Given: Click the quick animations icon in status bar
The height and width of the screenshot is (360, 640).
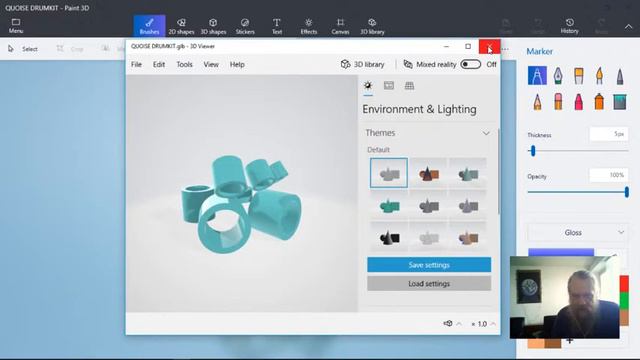Looking at the screenshot, I should click(448, 323).
